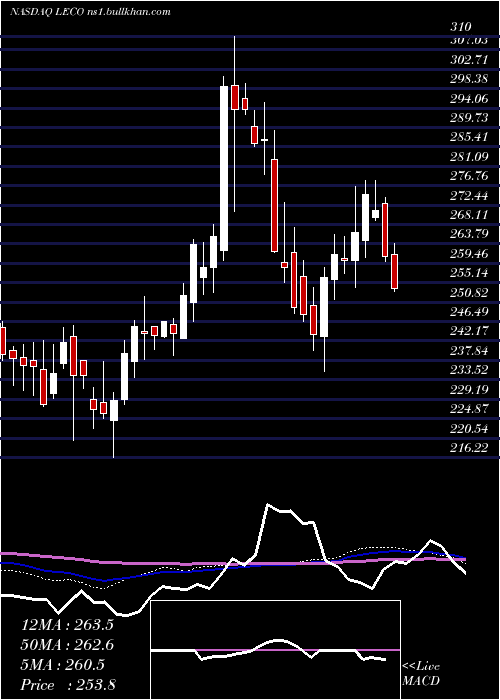
Task: Select the 220.54 price axis label
Action: (468, 429)
